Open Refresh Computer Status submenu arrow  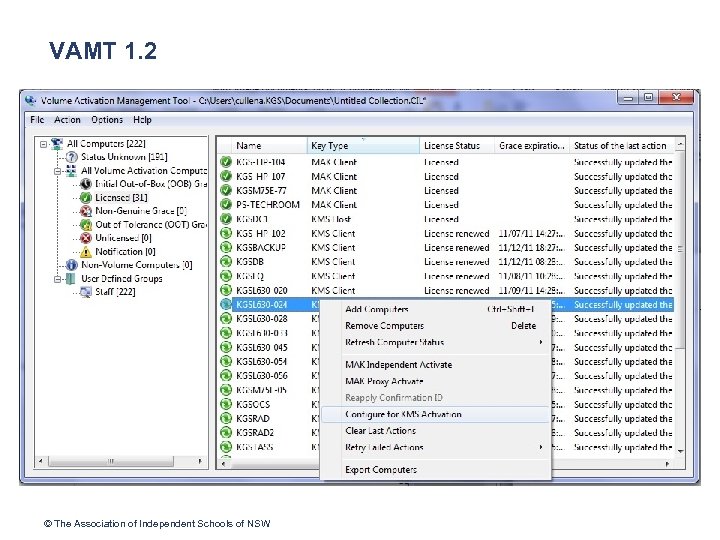point(541,342)
